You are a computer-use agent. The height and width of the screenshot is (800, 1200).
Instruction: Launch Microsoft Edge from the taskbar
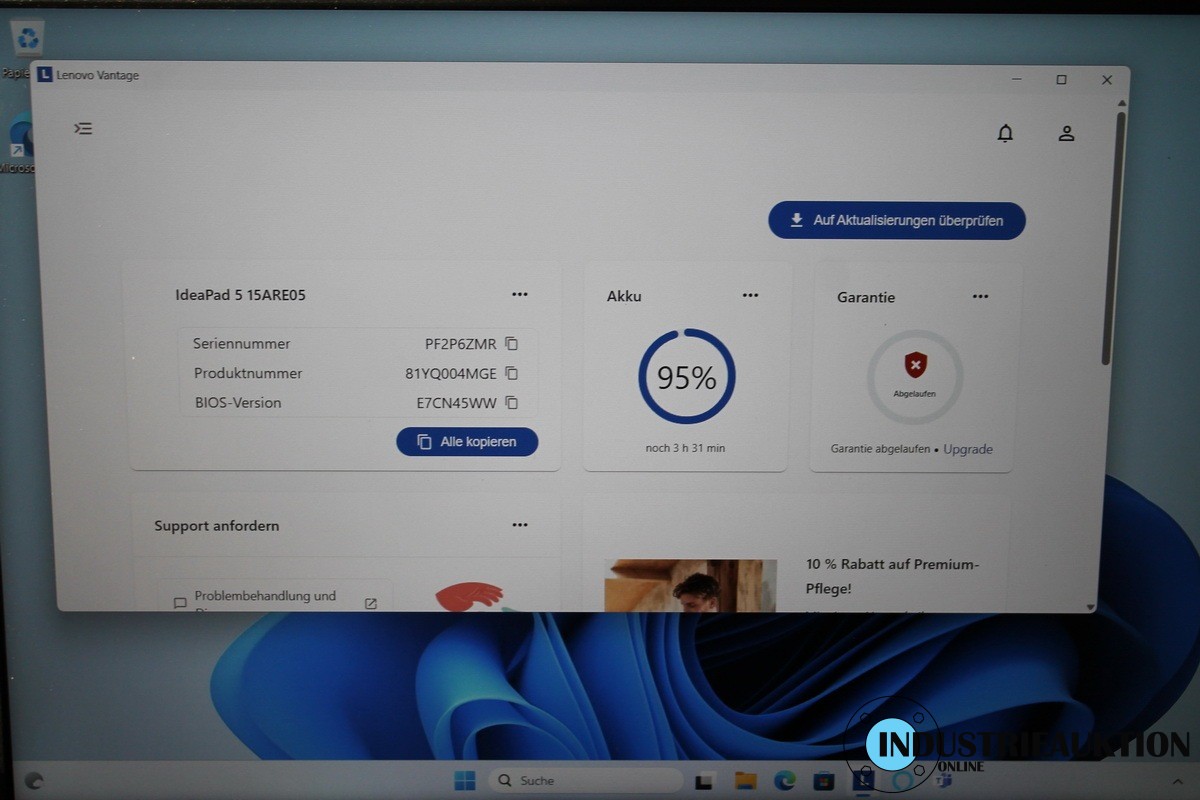pyautogui.click(x=785, y=780)
